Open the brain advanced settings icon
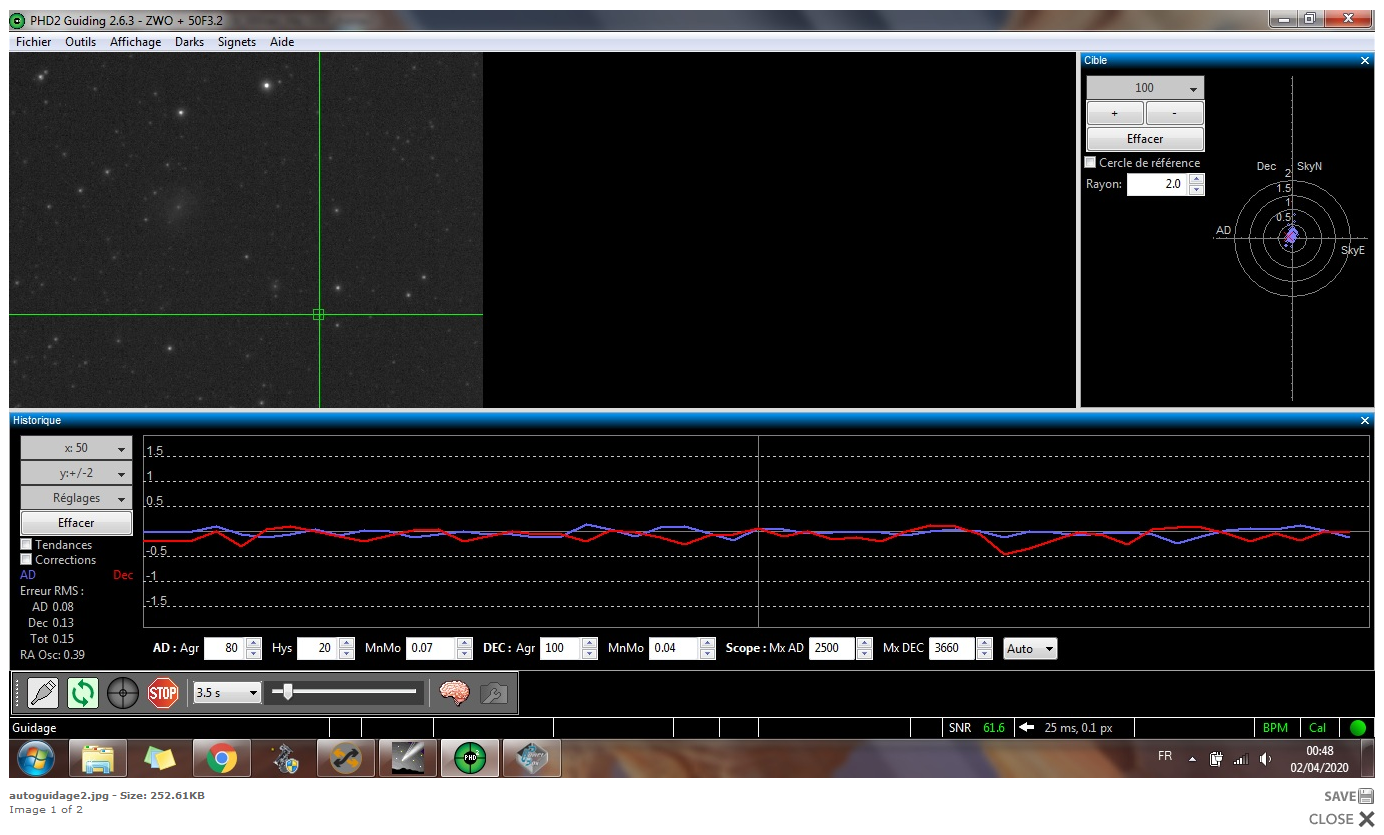 coord(455,692)
